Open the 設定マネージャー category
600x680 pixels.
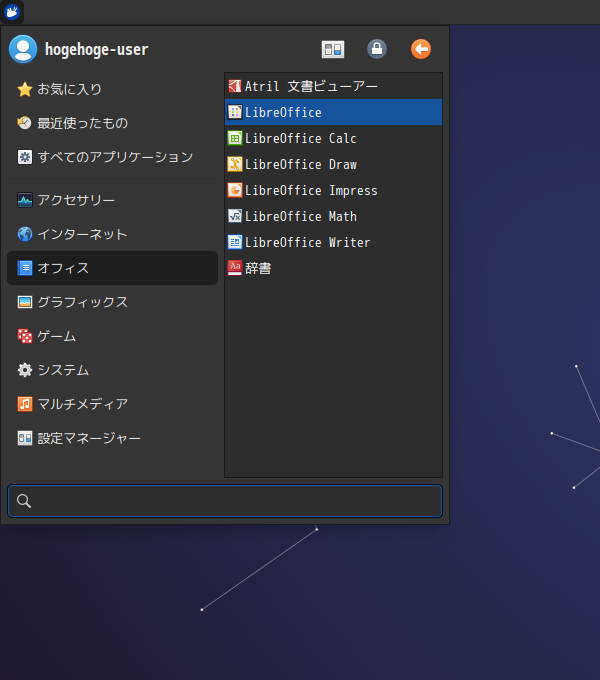[x=112, y=438]
